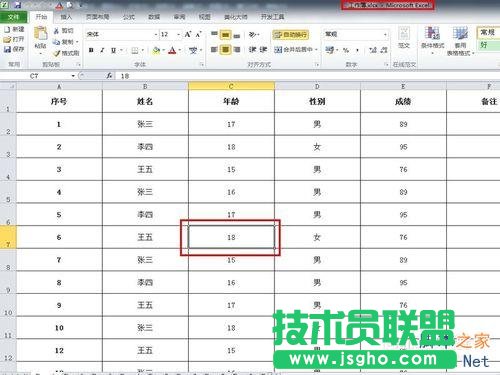Open number format dropdown showing 常规
Image resolution: width=500 pixels, height=375 pixels.
pyautogui.click(x=385, y=34)
